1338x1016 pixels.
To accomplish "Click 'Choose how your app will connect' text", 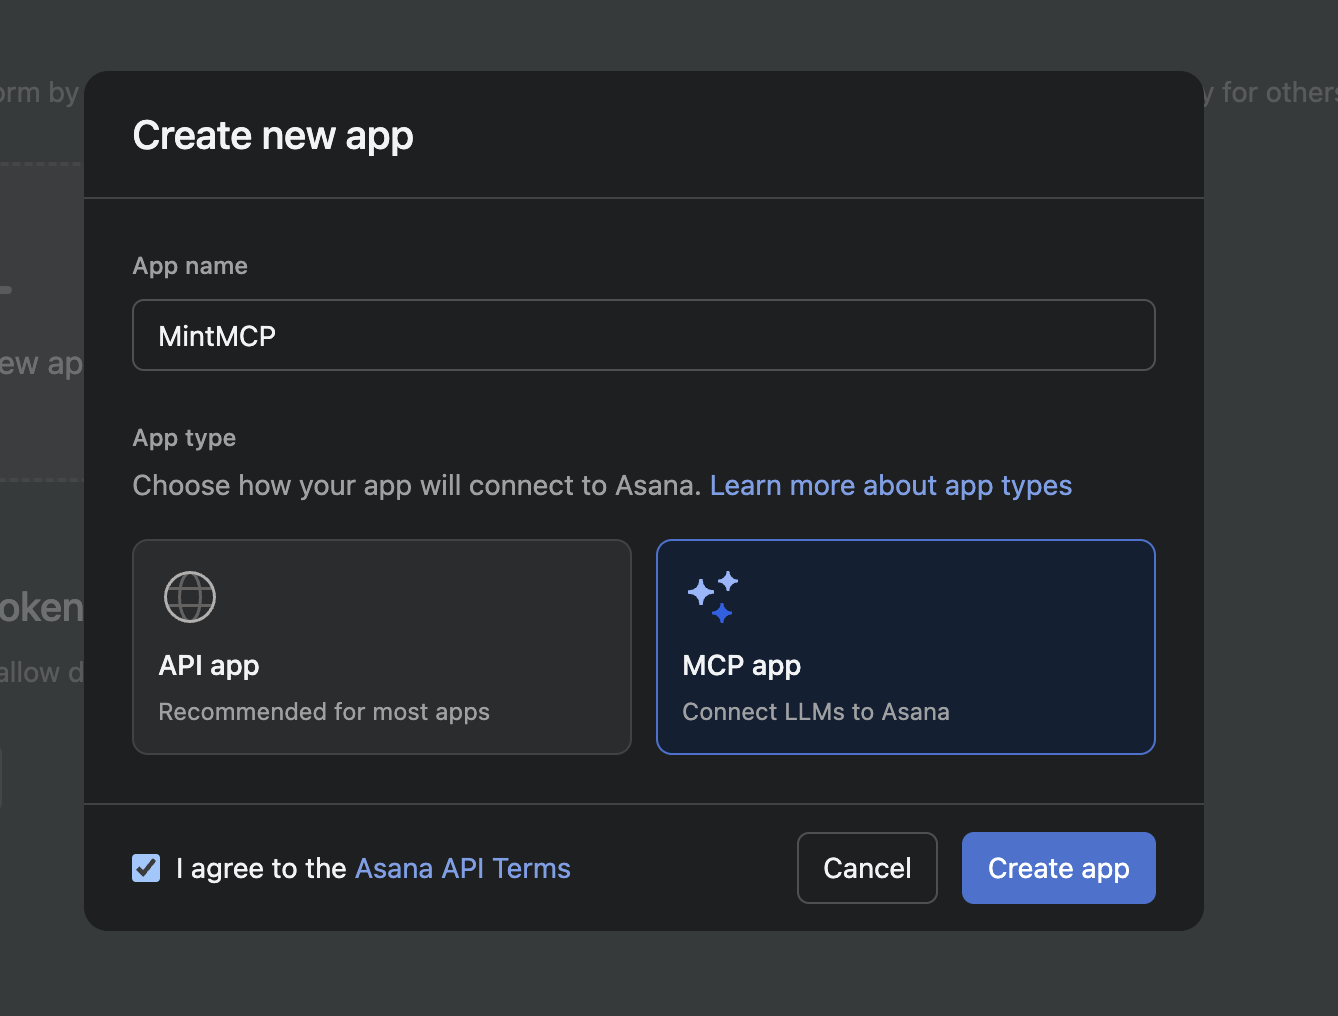I will coord(416,485).
